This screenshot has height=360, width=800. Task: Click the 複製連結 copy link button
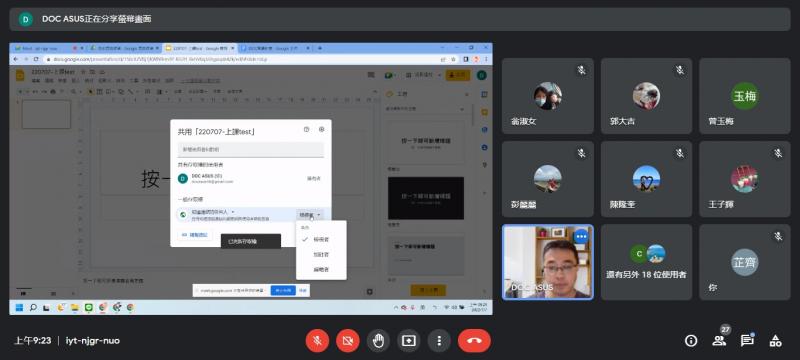coord(195,235)
